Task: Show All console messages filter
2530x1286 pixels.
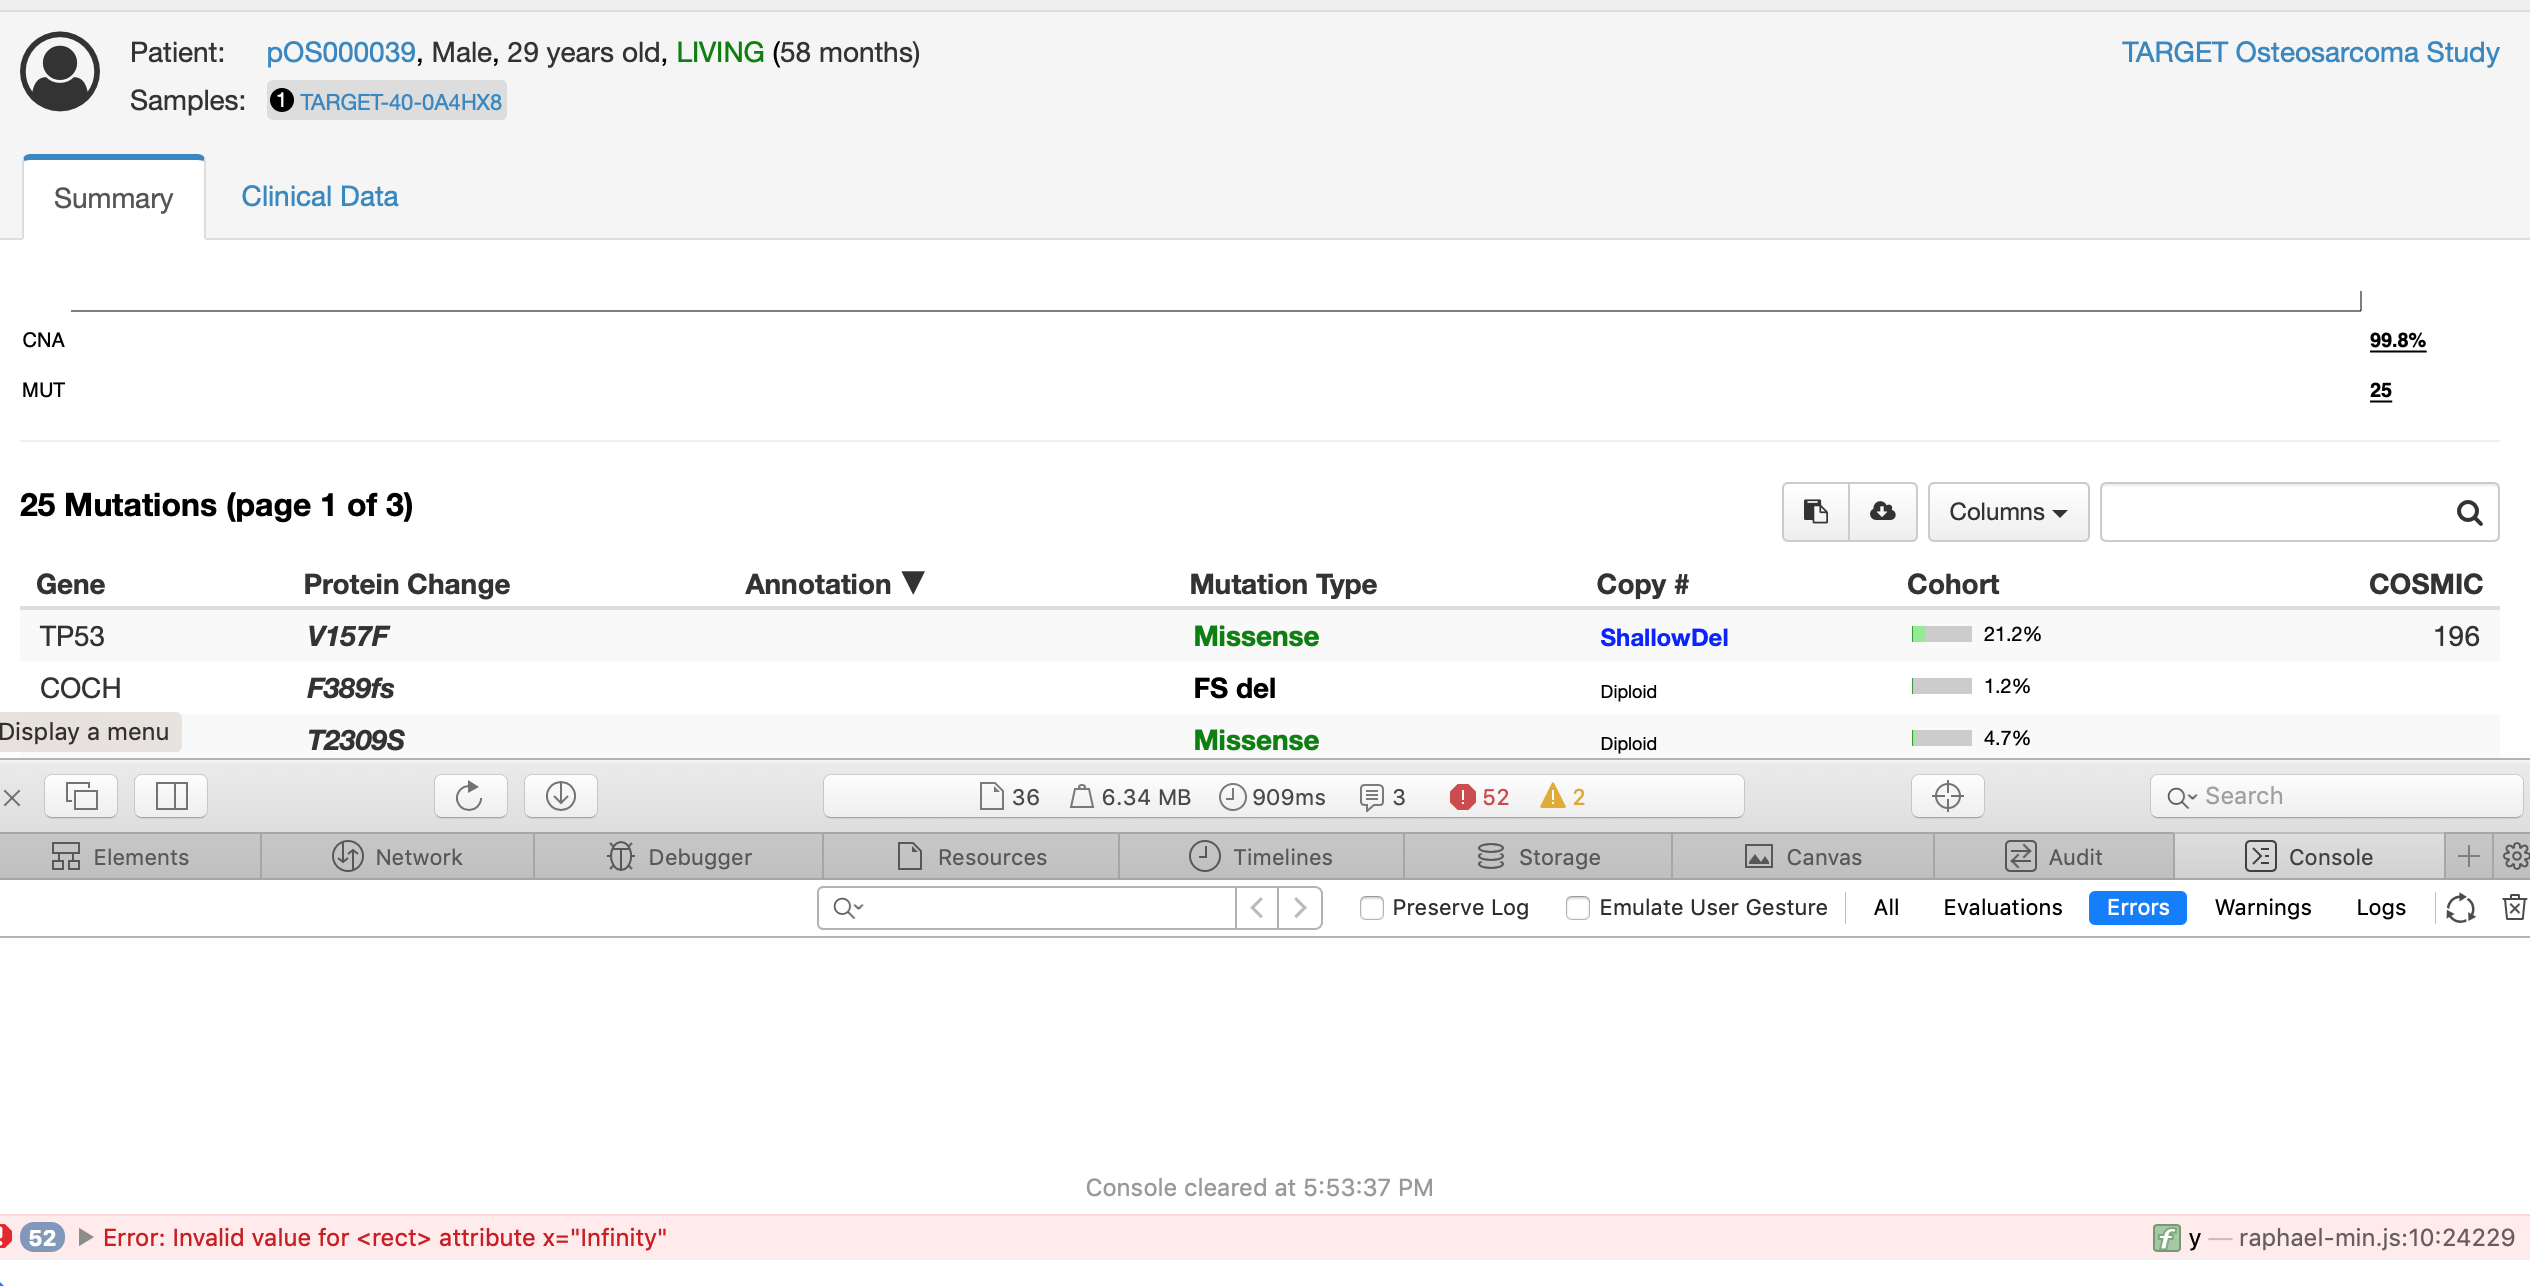Action: (x=1886, y=907)
